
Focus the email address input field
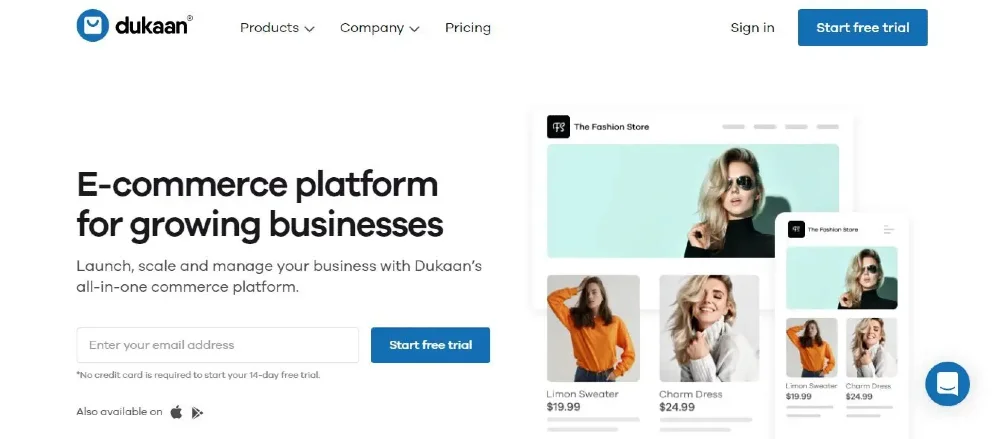tap(217, 345)
